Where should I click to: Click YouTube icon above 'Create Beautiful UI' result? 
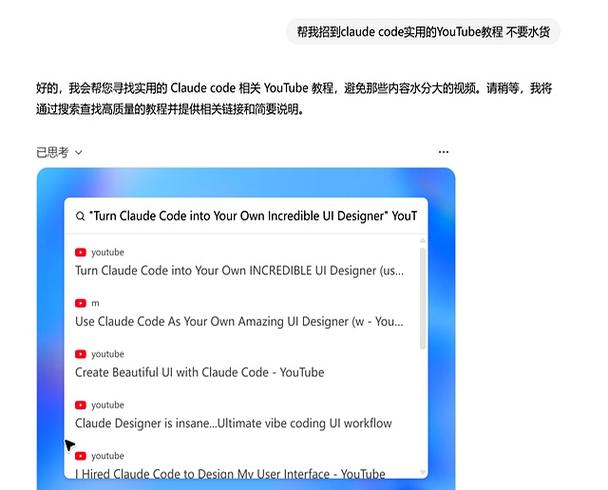(80, 354)
